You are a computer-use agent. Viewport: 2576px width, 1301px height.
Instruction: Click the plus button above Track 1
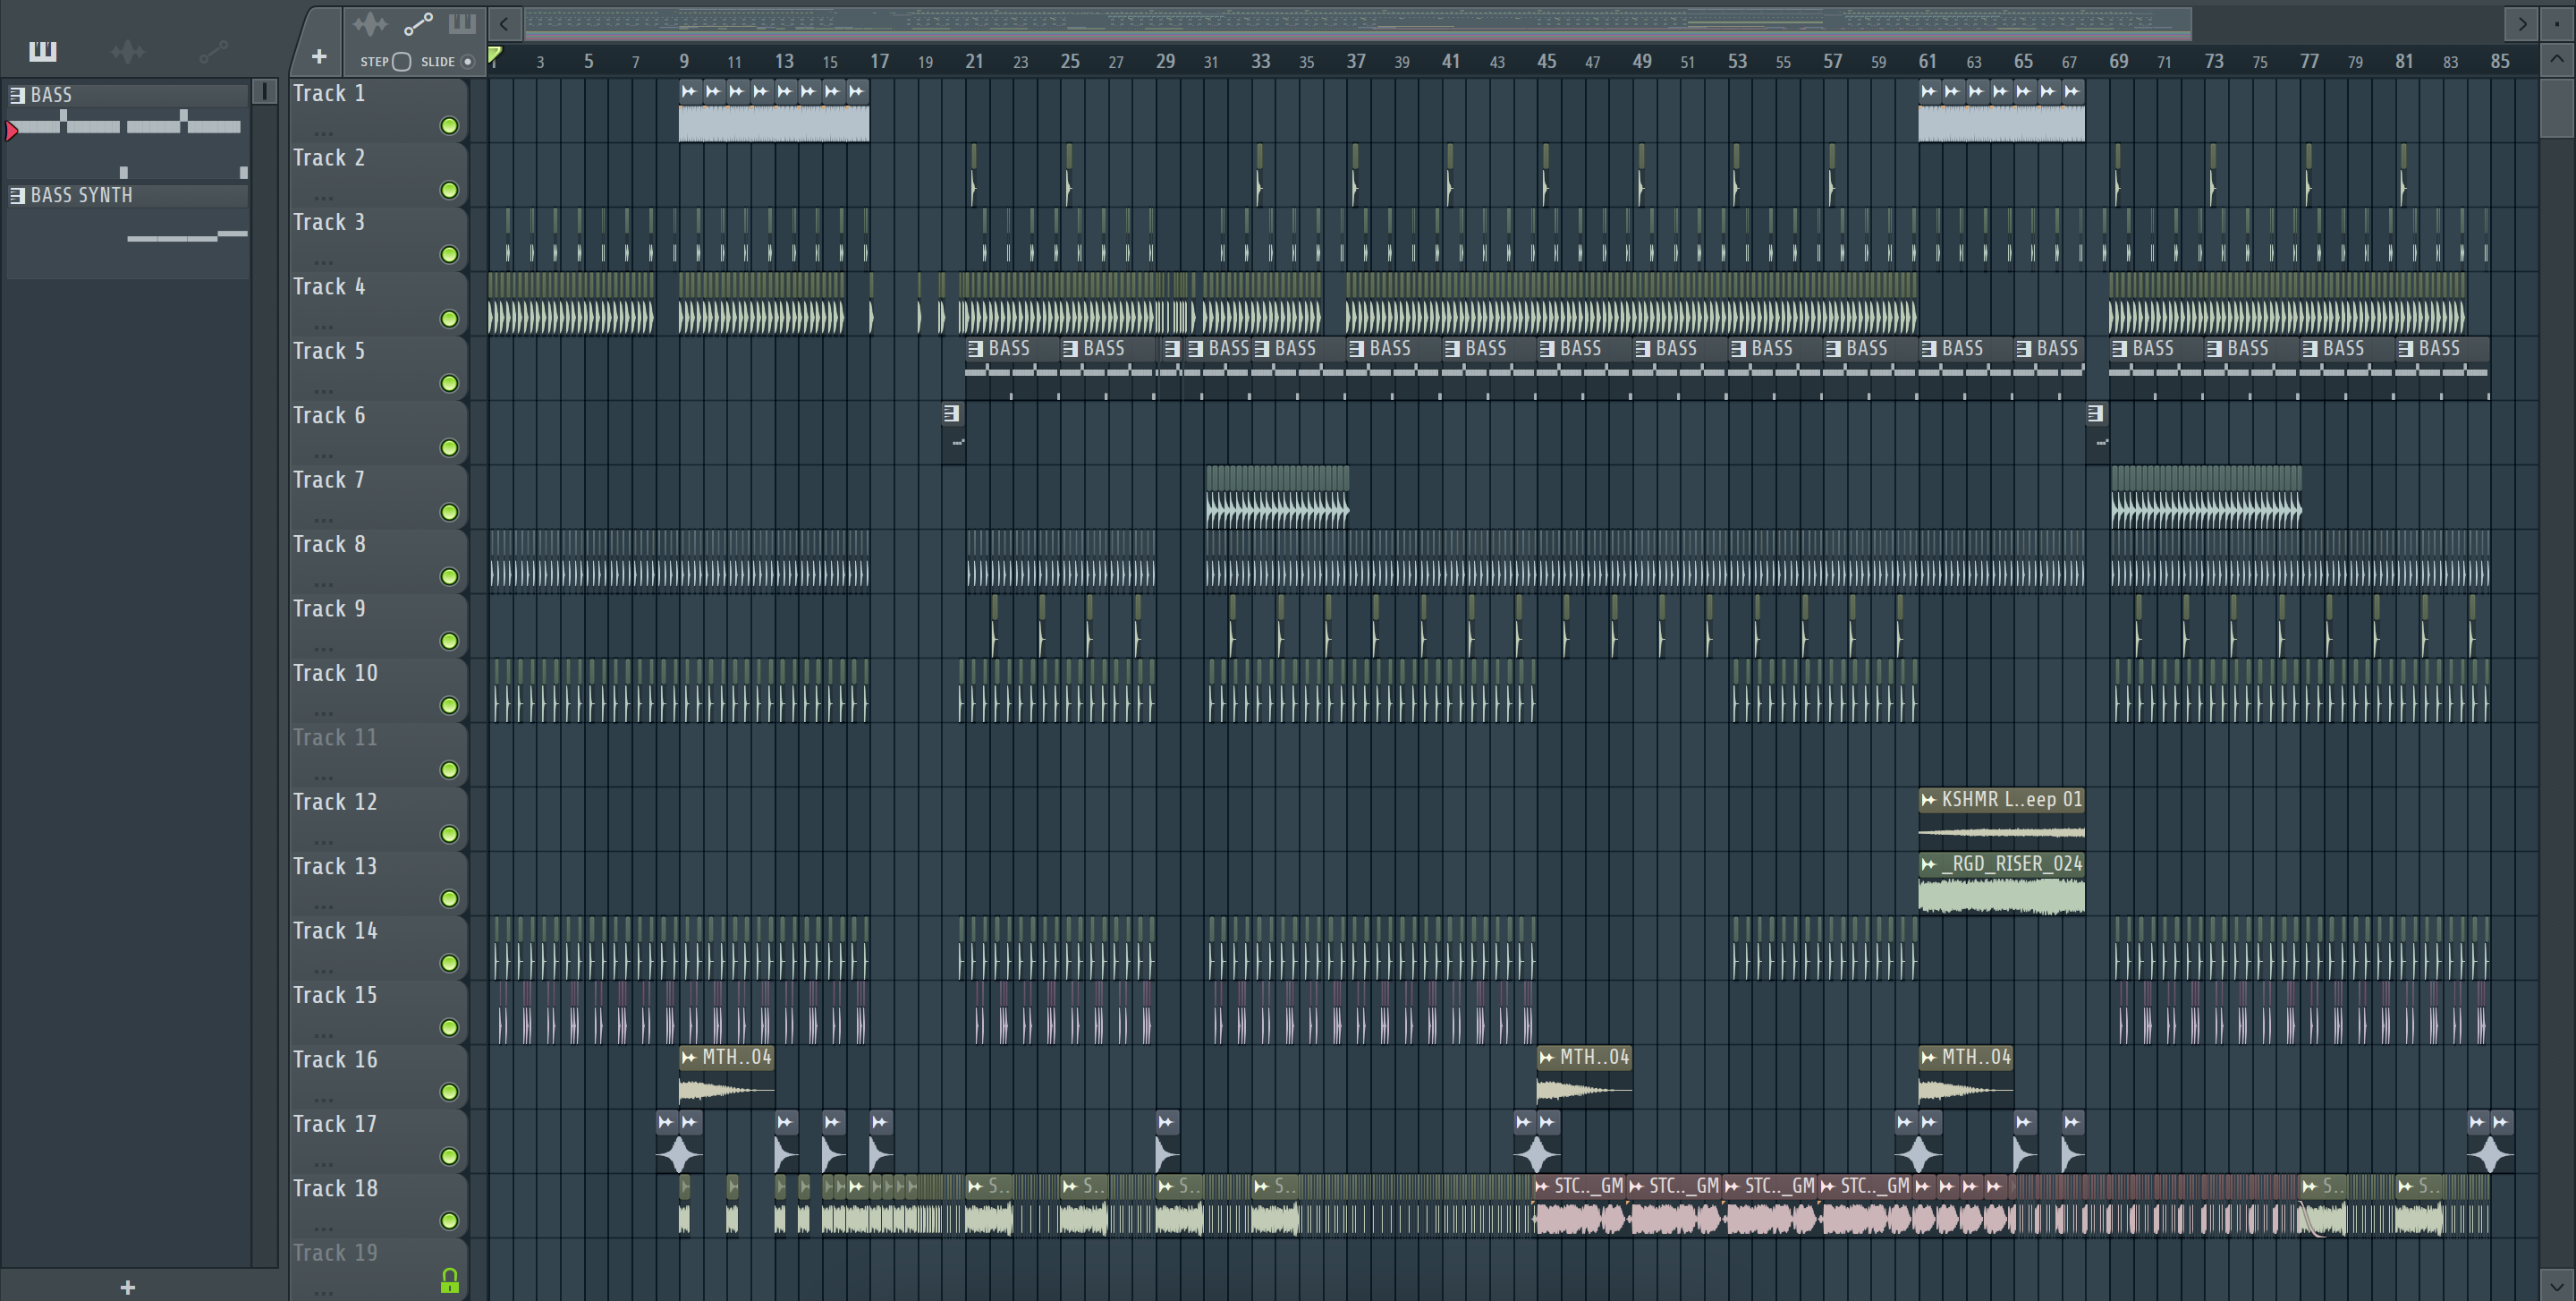(319, 57)
